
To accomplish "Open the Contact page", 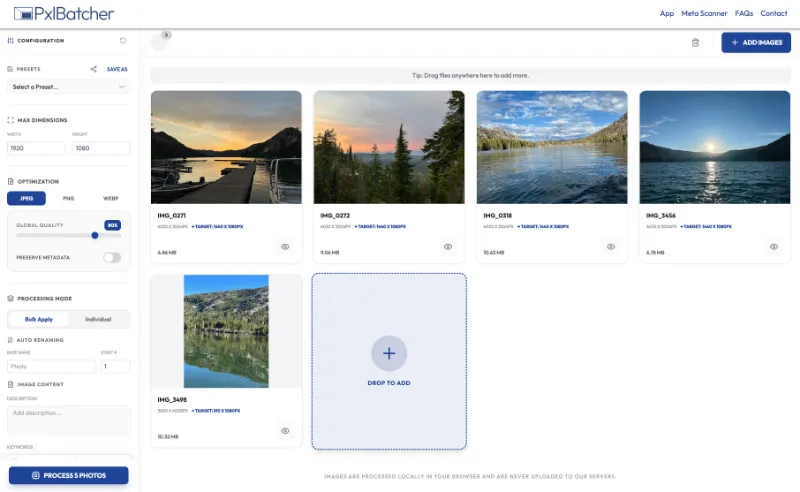I will [x=773, y=13].
